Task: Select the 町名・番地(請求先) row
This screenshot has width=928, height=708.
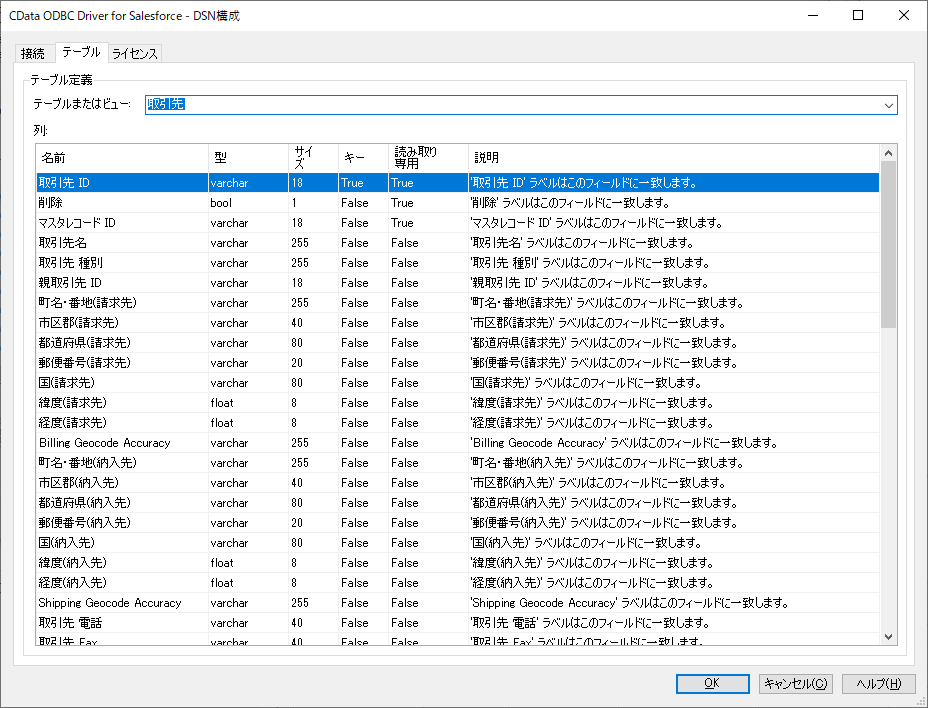Action: pos(457,303)
